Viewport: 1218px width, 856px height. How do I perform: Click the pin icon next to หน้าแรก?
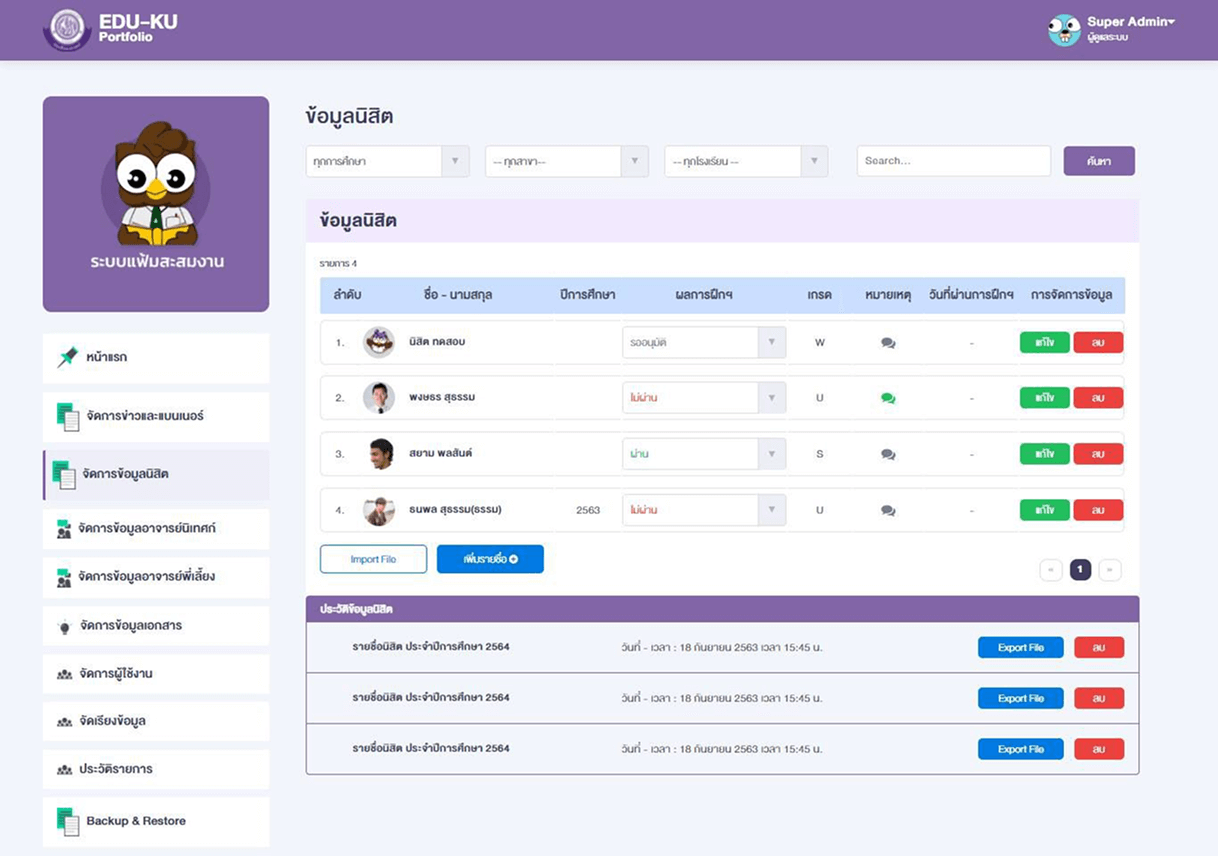[x=67, y=357]
